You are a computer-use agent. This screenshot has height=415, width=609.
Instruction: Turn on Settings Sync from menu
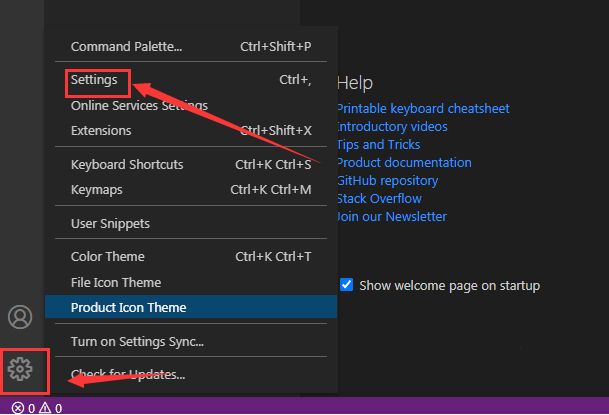click(137, 341)
